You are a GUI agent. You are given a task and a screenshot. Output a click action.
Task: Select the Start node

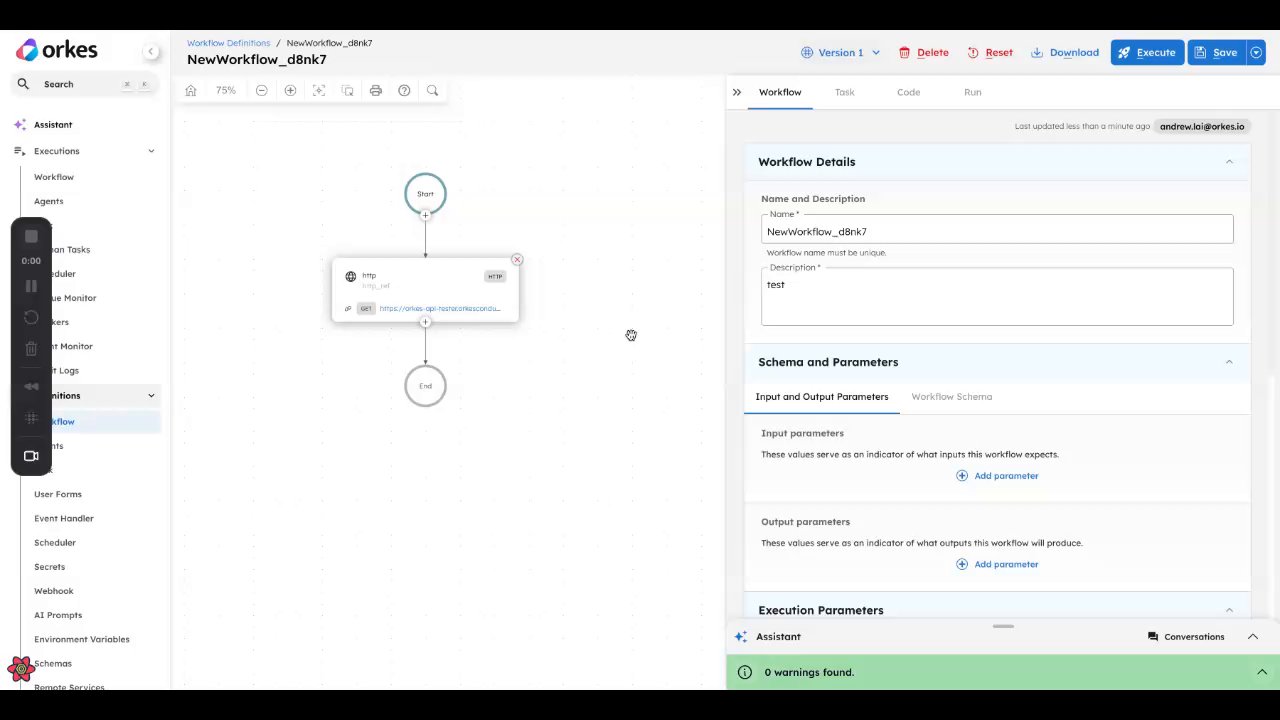[425, 194]
